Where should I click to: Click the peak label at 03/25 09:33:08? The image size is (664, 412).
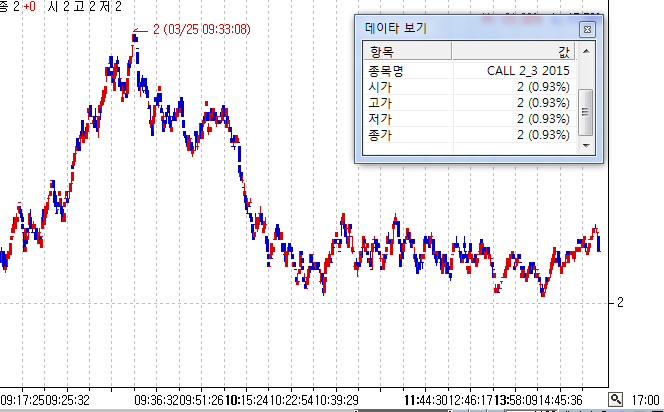click(x=201, y=30)
